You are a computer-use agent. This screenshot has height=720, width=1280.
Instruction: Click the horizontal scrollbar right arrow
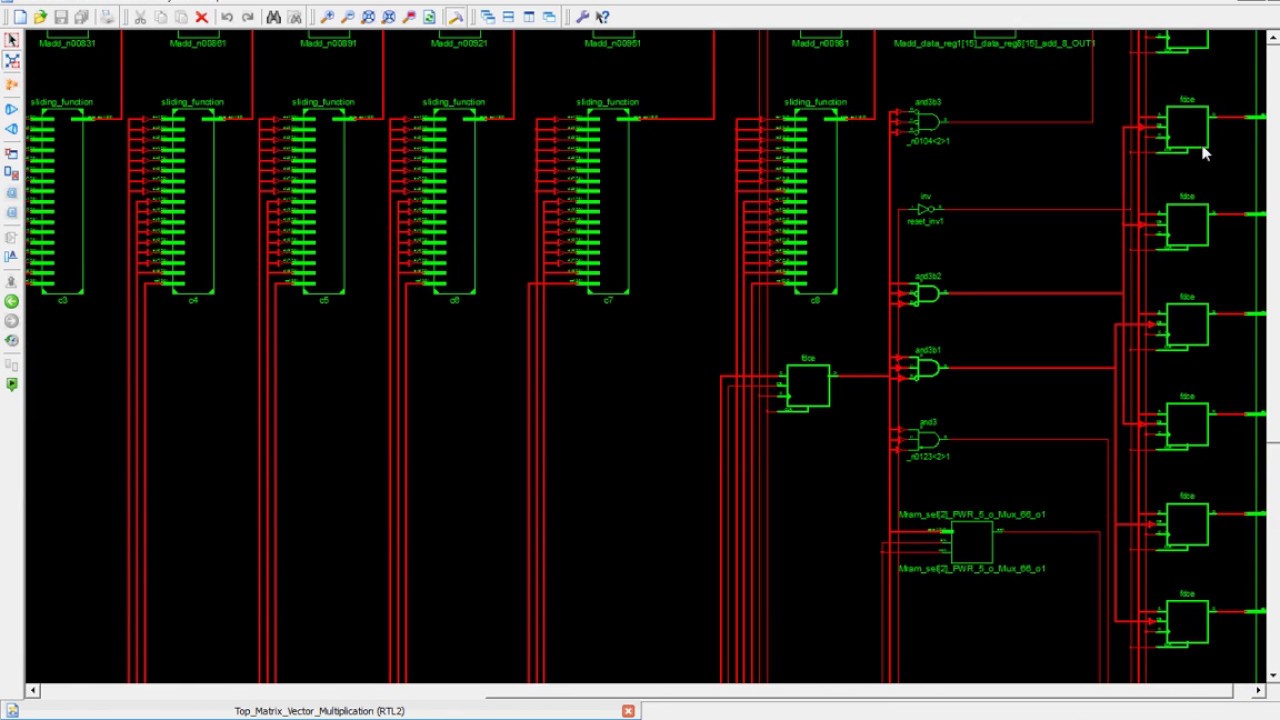tap(1258, 690)
